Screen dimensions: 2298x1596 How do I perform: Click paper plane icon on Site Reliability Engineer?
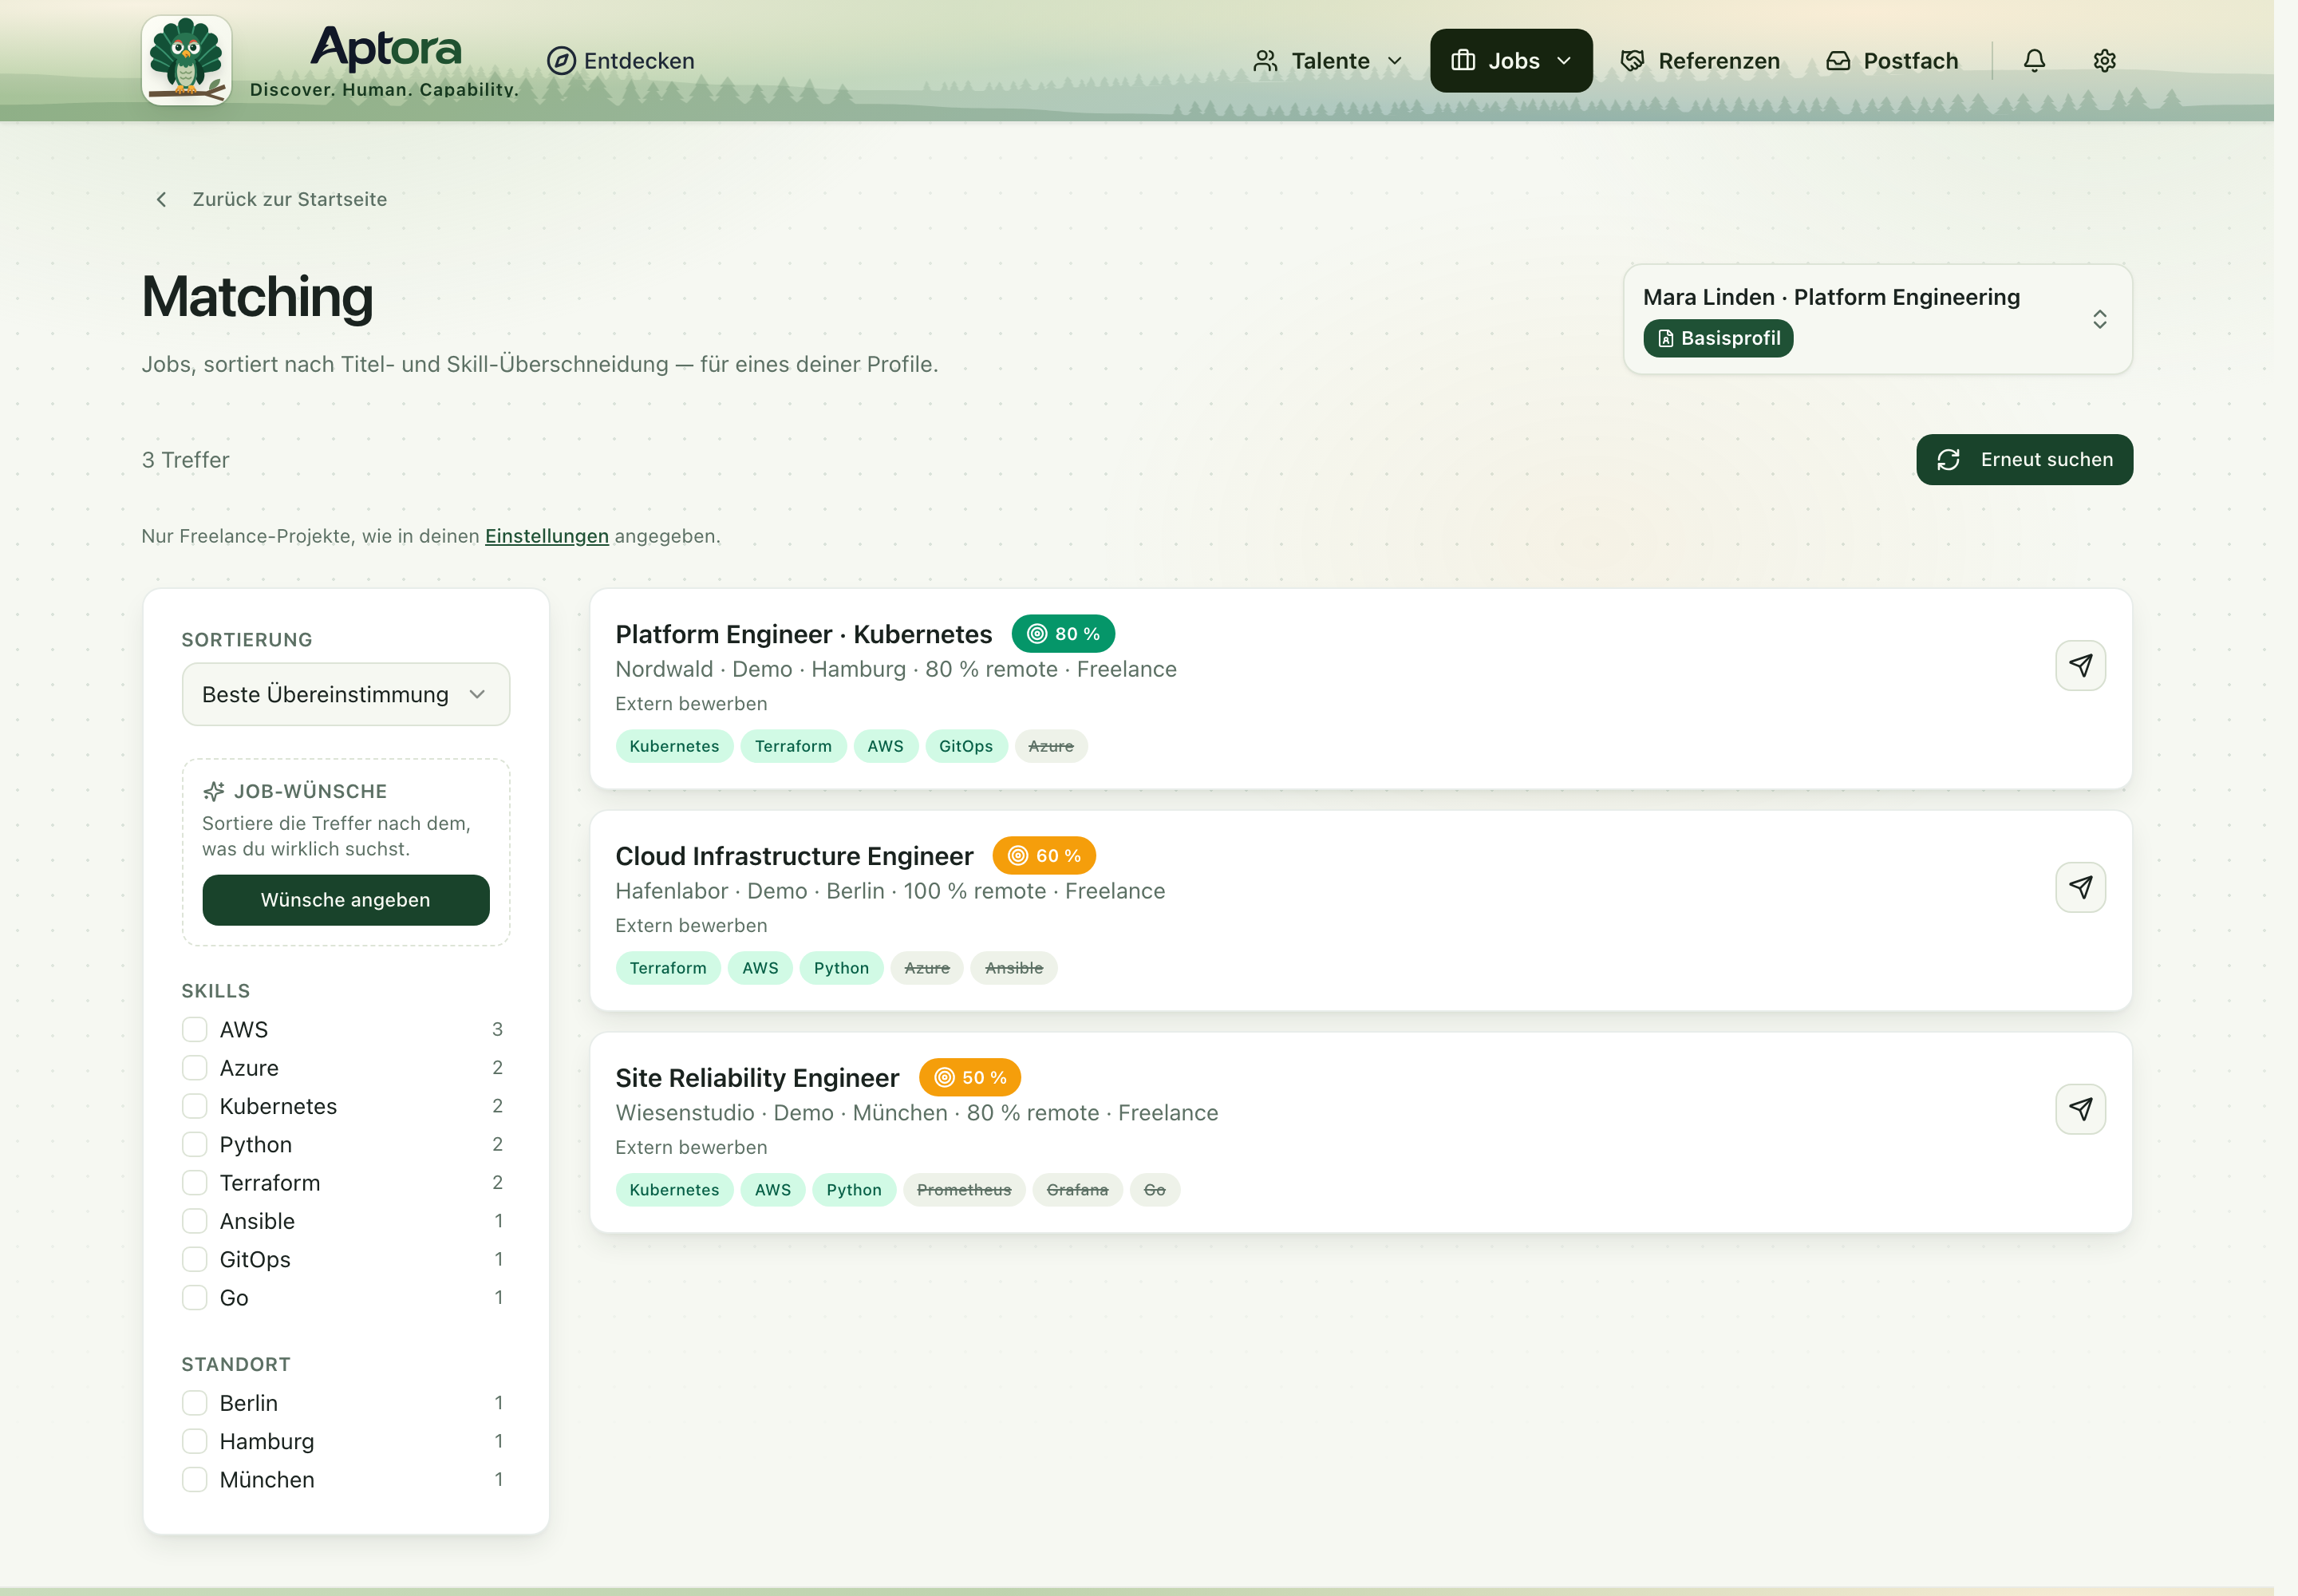point(2080,1109)
